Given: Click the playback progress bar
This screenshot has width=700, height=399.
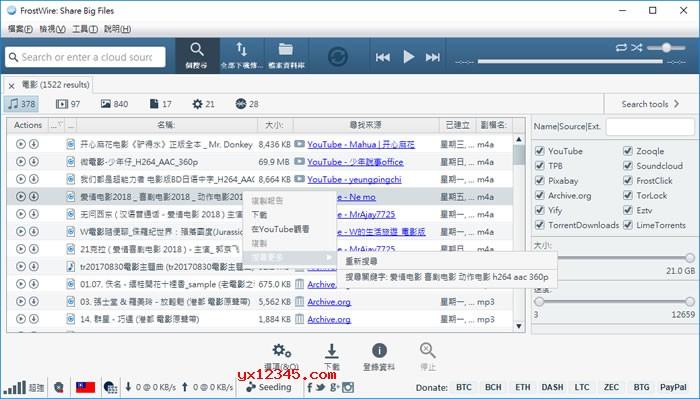Looking at the screenshot, I should pos(570,62).
